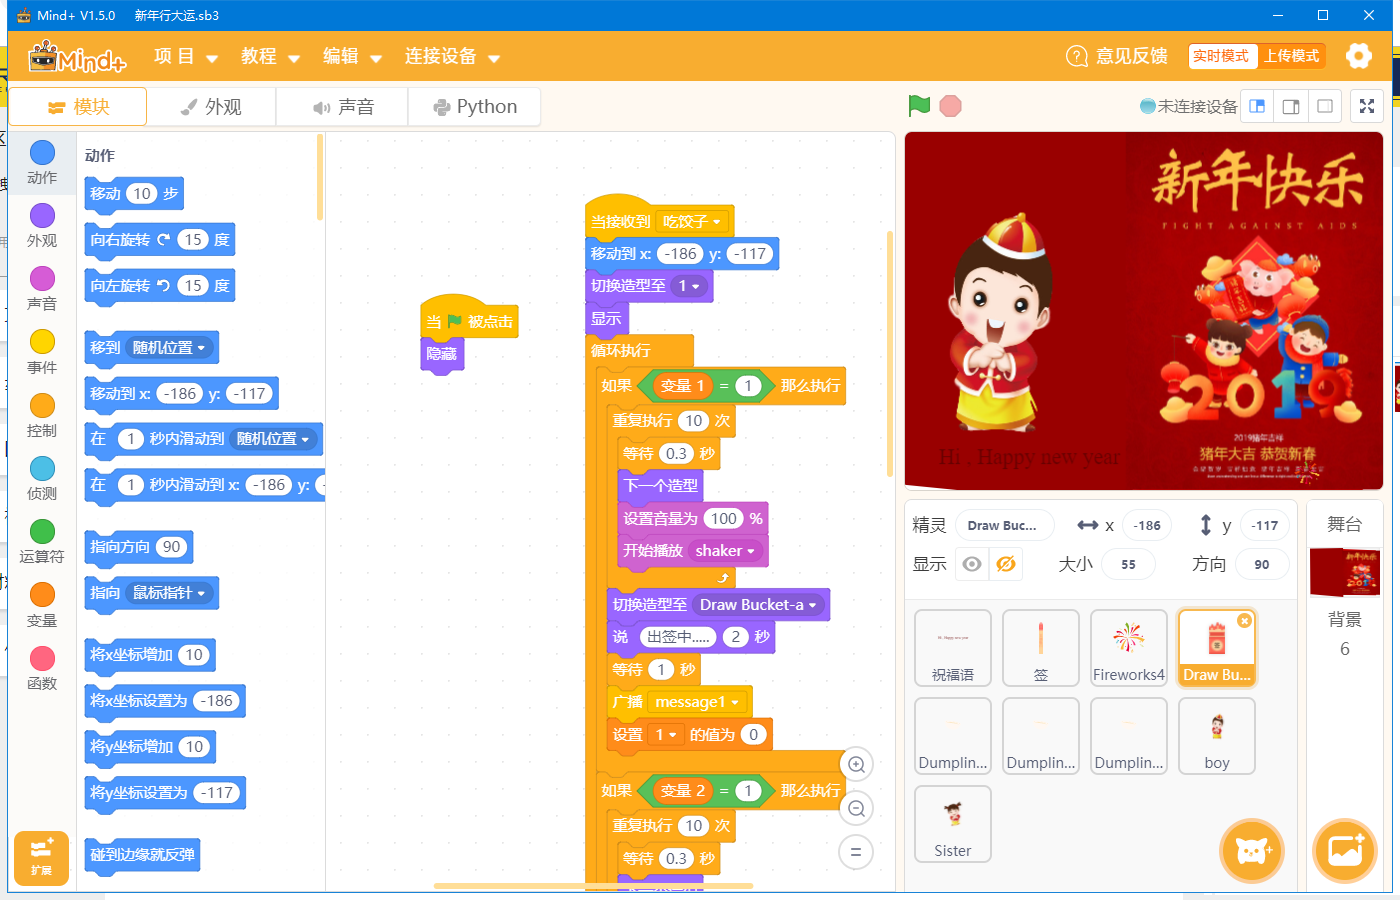Switch to 上传模式 upload mode
Screen dimensions: 1400x900
point(1291,56)
